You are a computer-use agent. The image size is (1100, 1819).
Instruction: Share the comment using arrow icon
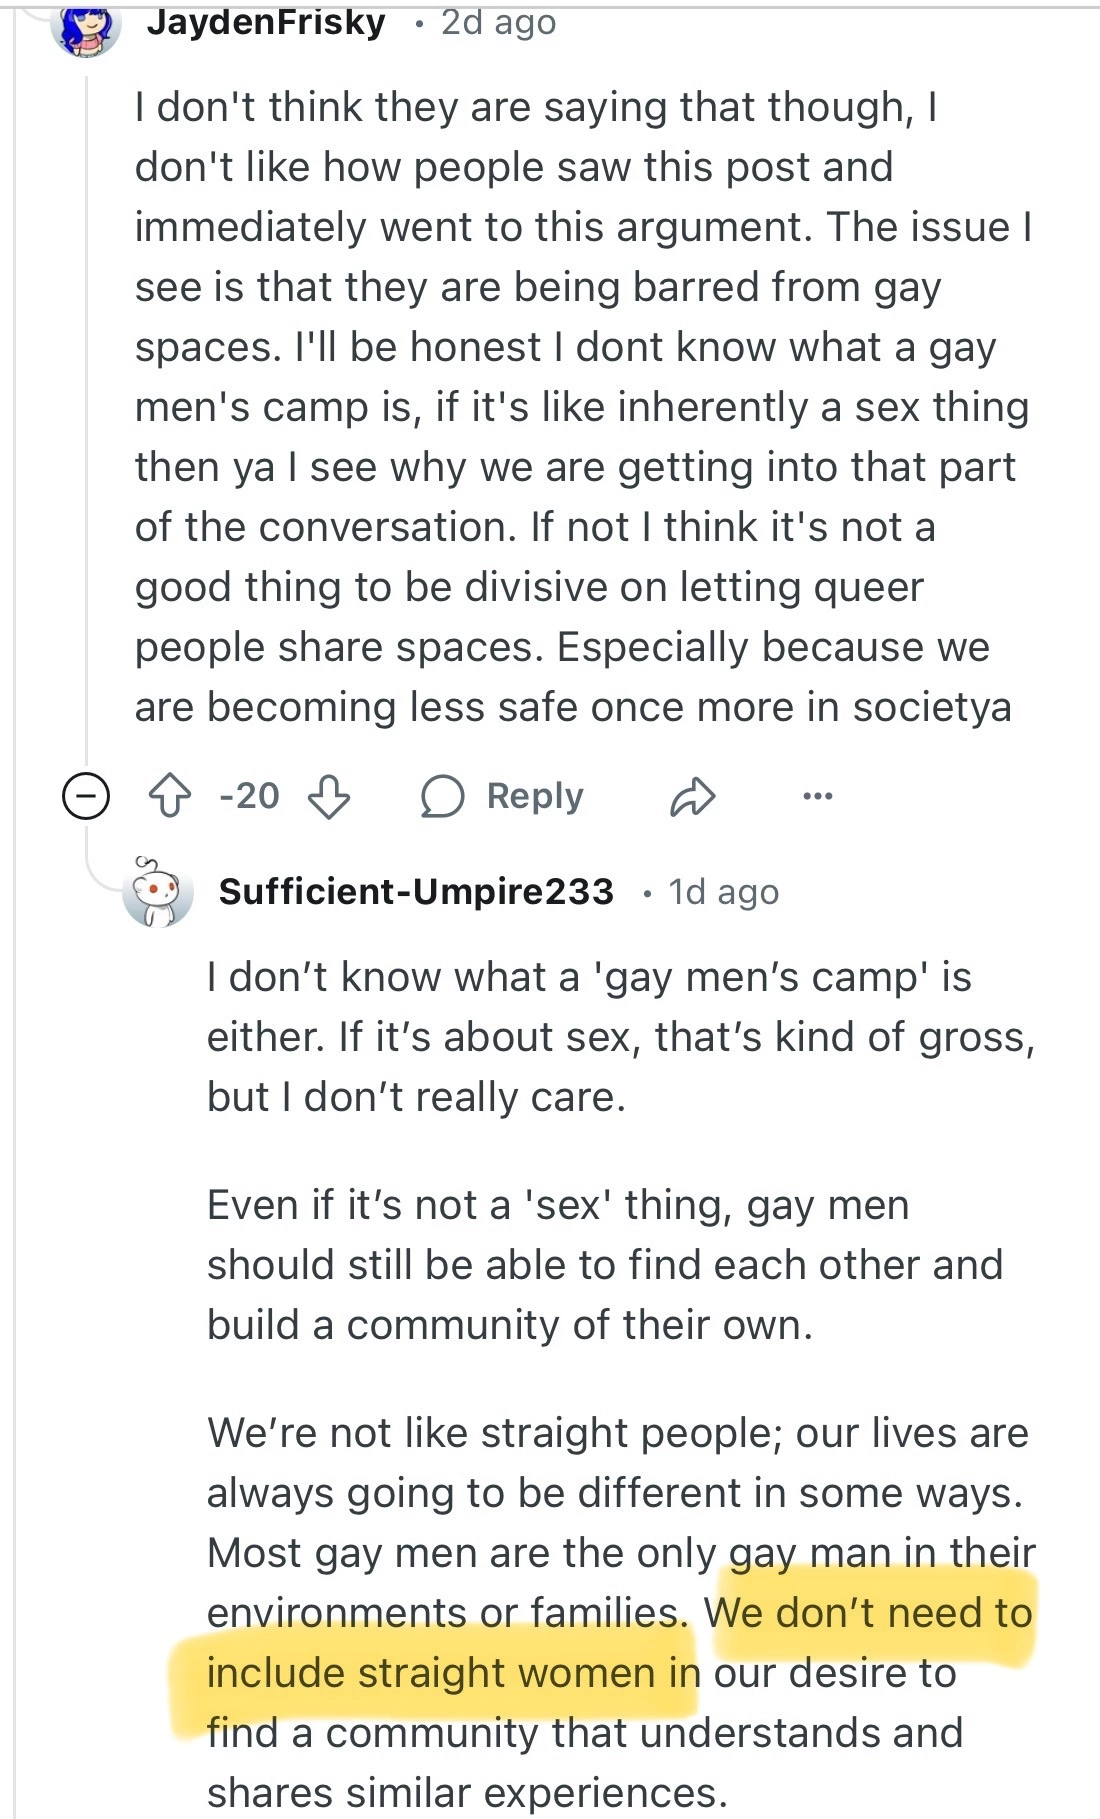click(x=693, y=797)
